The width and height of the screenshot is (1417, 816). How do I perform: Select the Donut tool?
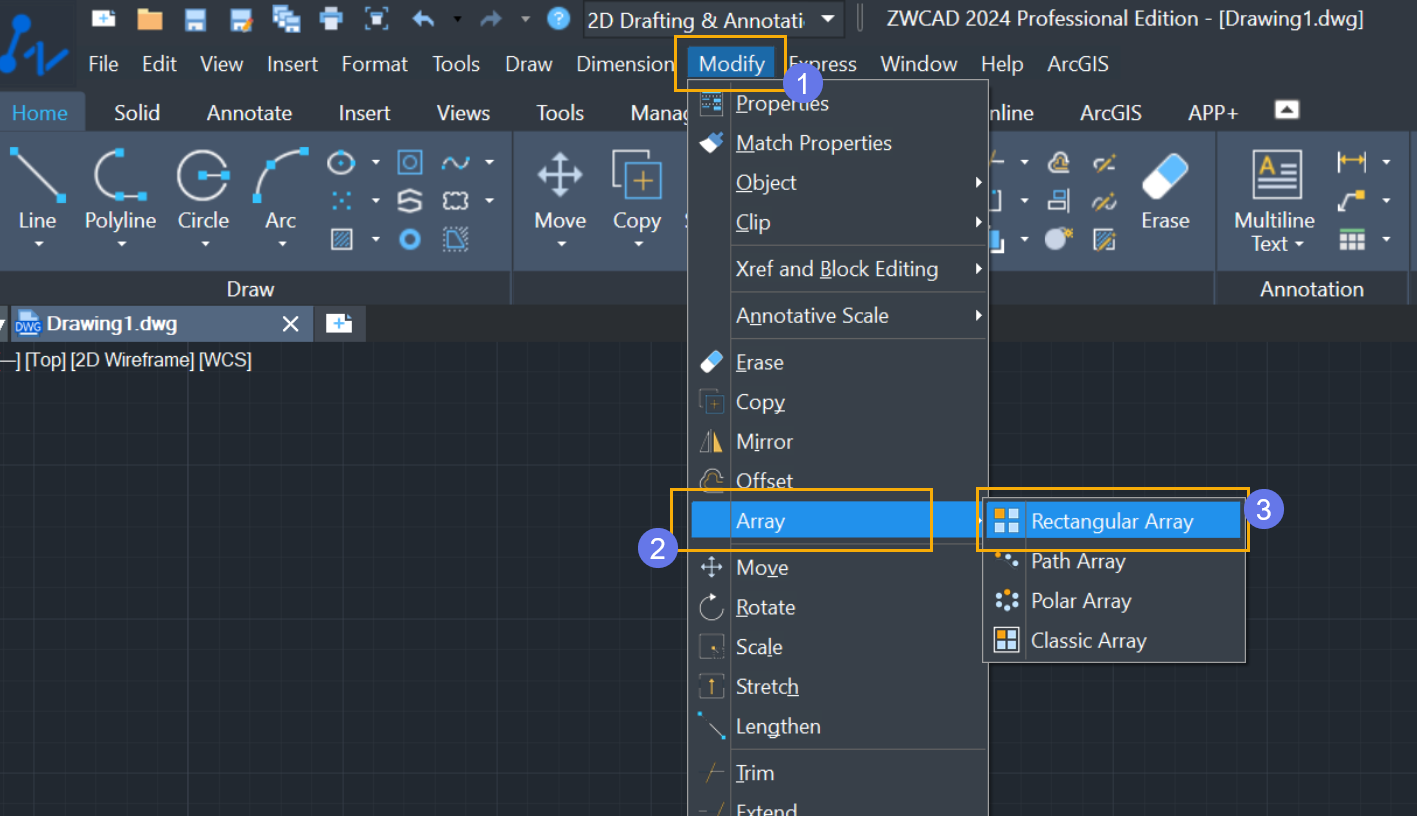(409, 239)
